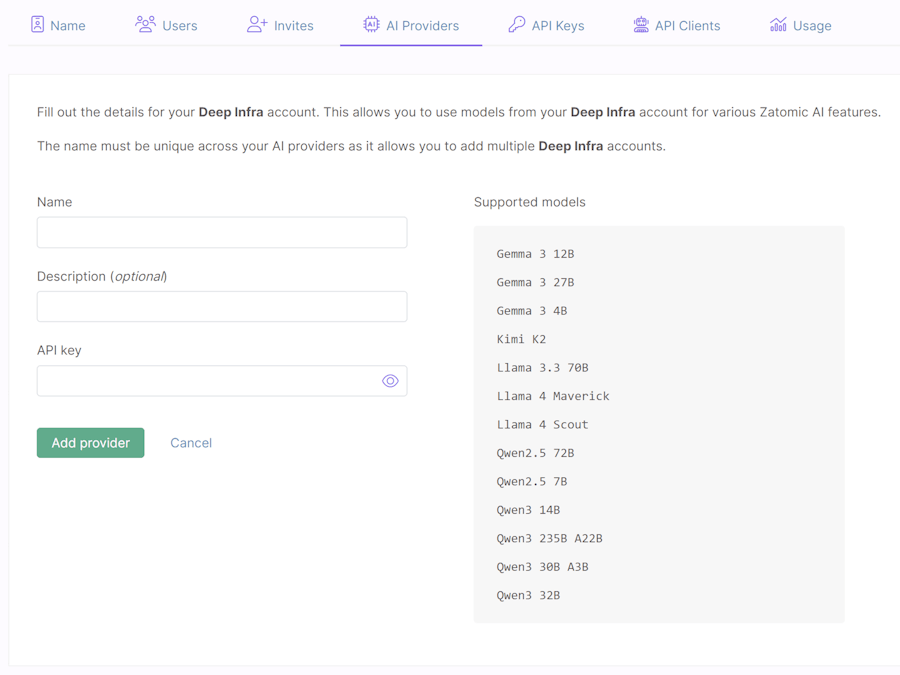The width and height of the screenshot is (900, 675).
Task: Click the Description (optional) label
Action: [x=102, y=277]
